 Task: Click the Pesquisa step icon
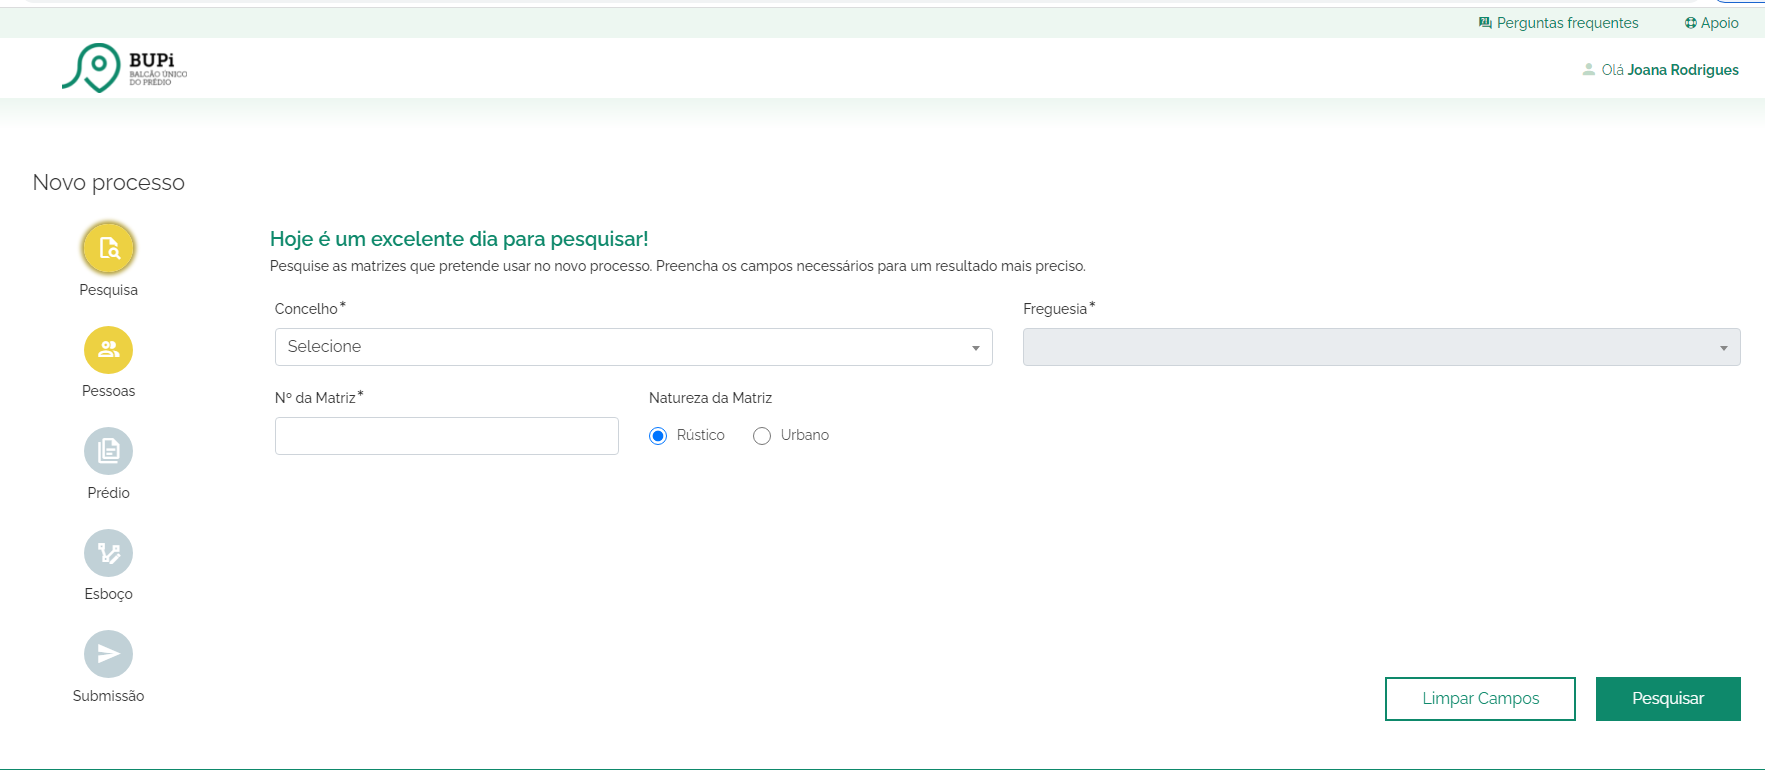point(108,248)
